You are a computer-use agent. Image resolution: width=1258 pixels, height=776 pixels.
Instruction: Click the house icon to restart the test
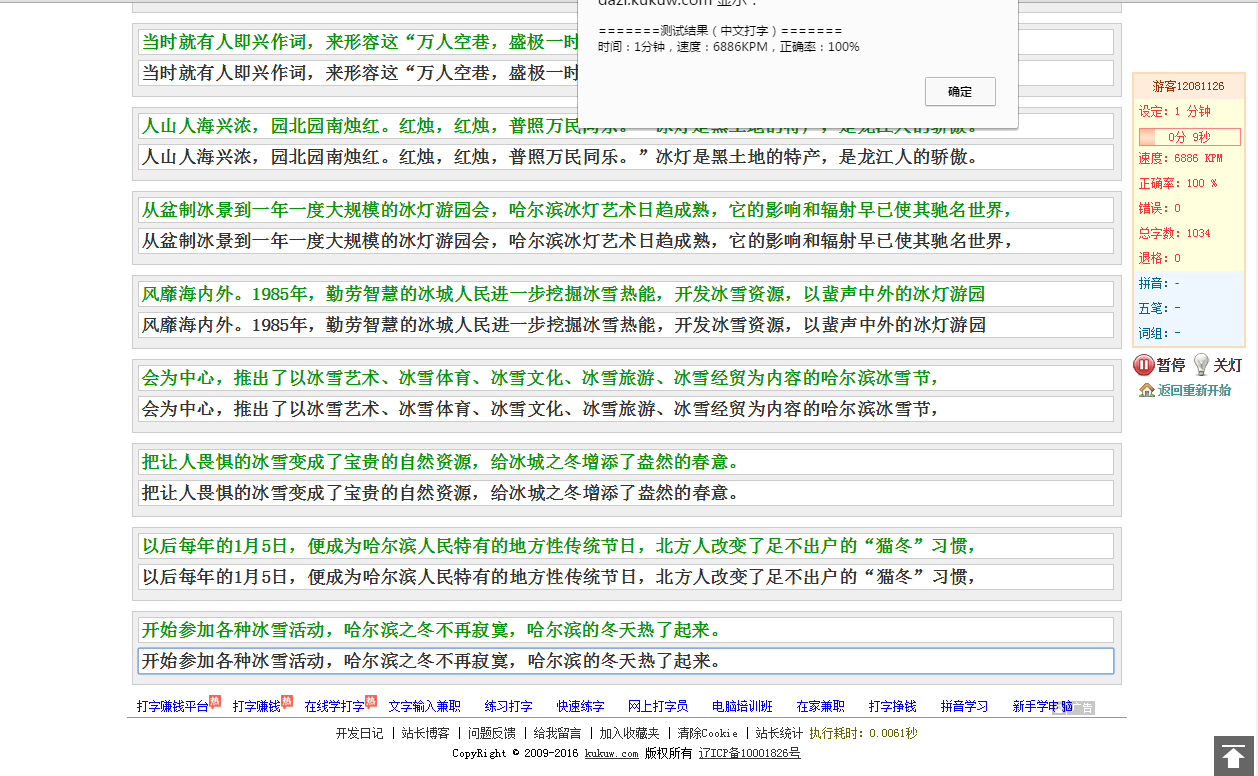(x=1146, y=390)
